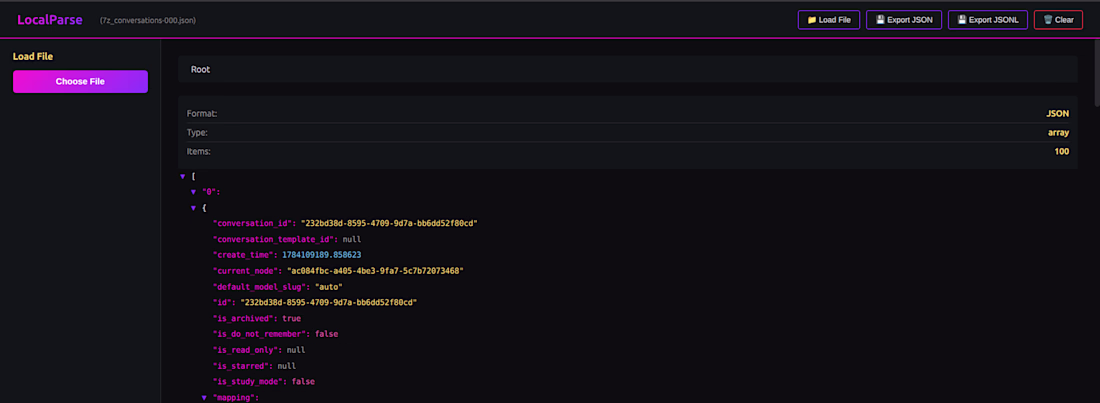Click the Choose File button in sidebar
This screenshot has width=1100, height=403.
[80, 81]
